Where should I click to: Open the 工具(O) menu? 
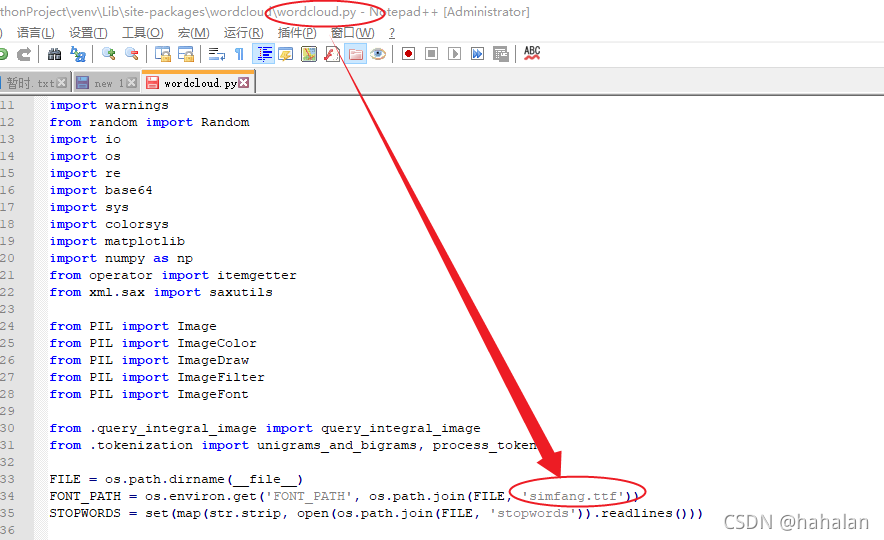click(143, 33)
